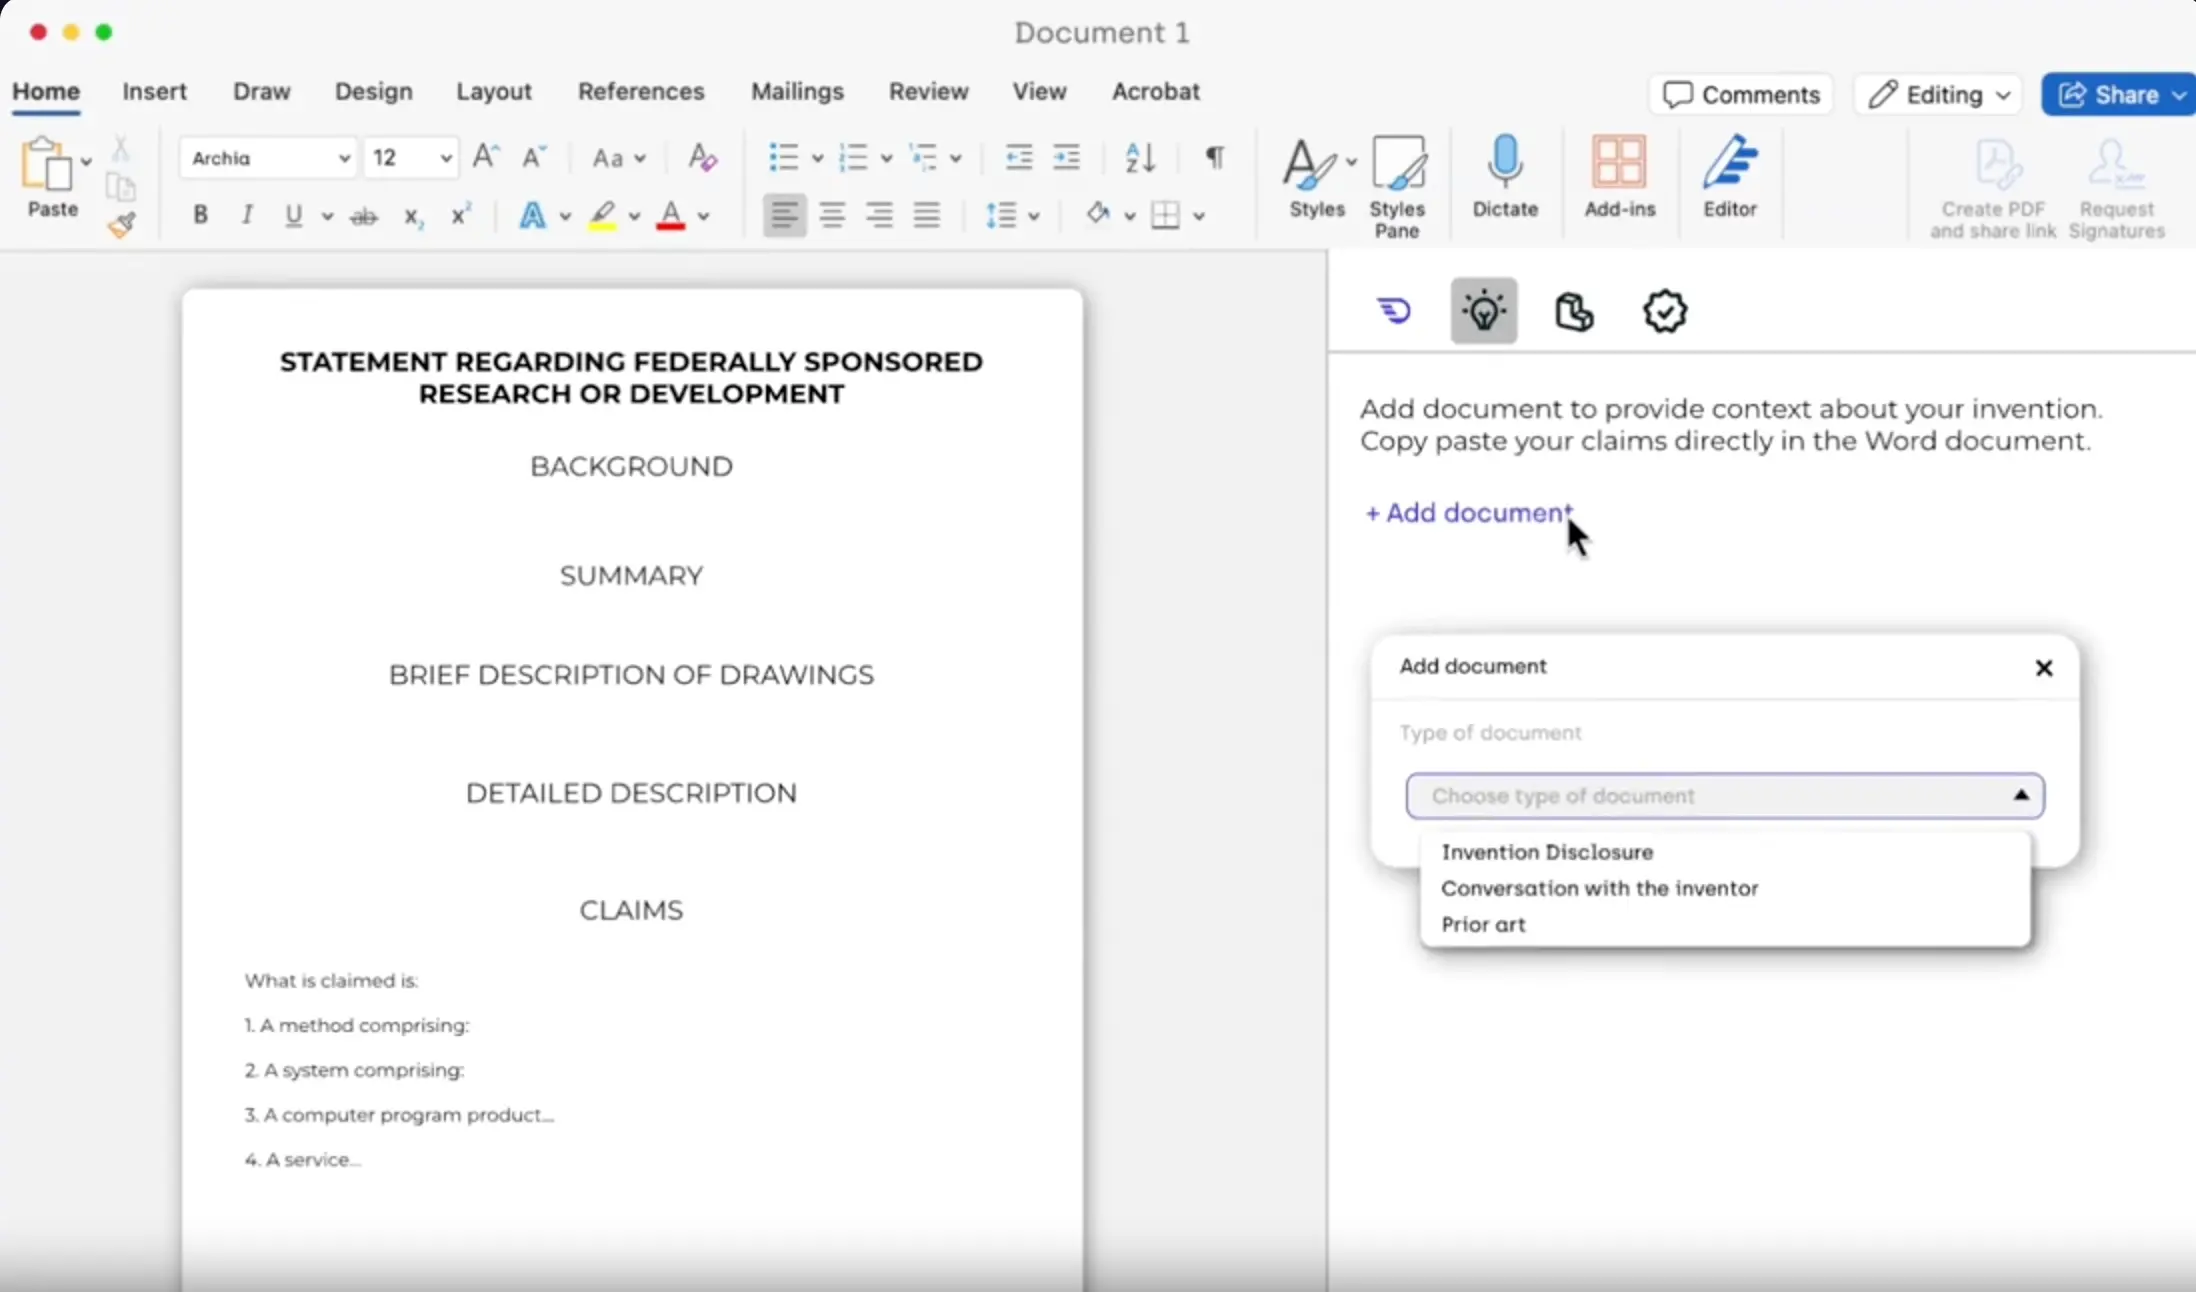Click the Format Painter brush icon
The width and height of the screenshot is (2196, 1292).
tap(121, 226)
